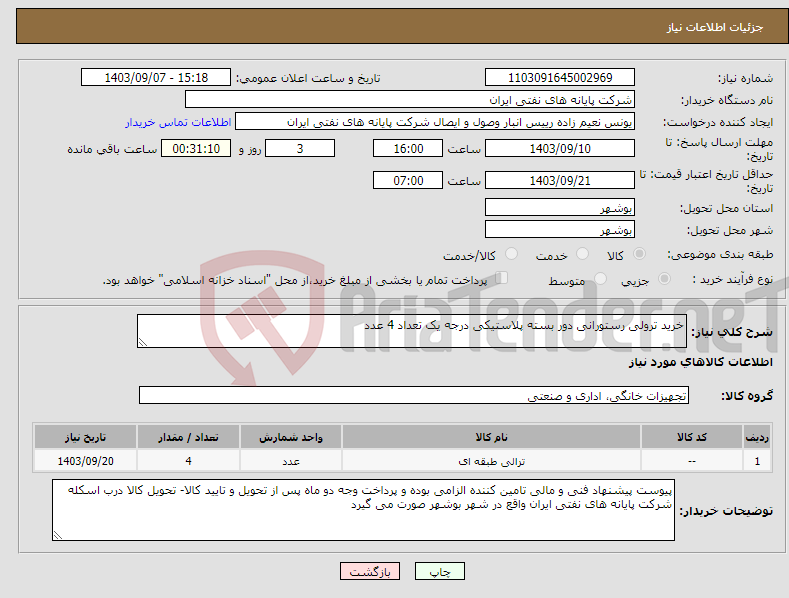Click the resize grip of buyer notes box

(x=58, y=535)
